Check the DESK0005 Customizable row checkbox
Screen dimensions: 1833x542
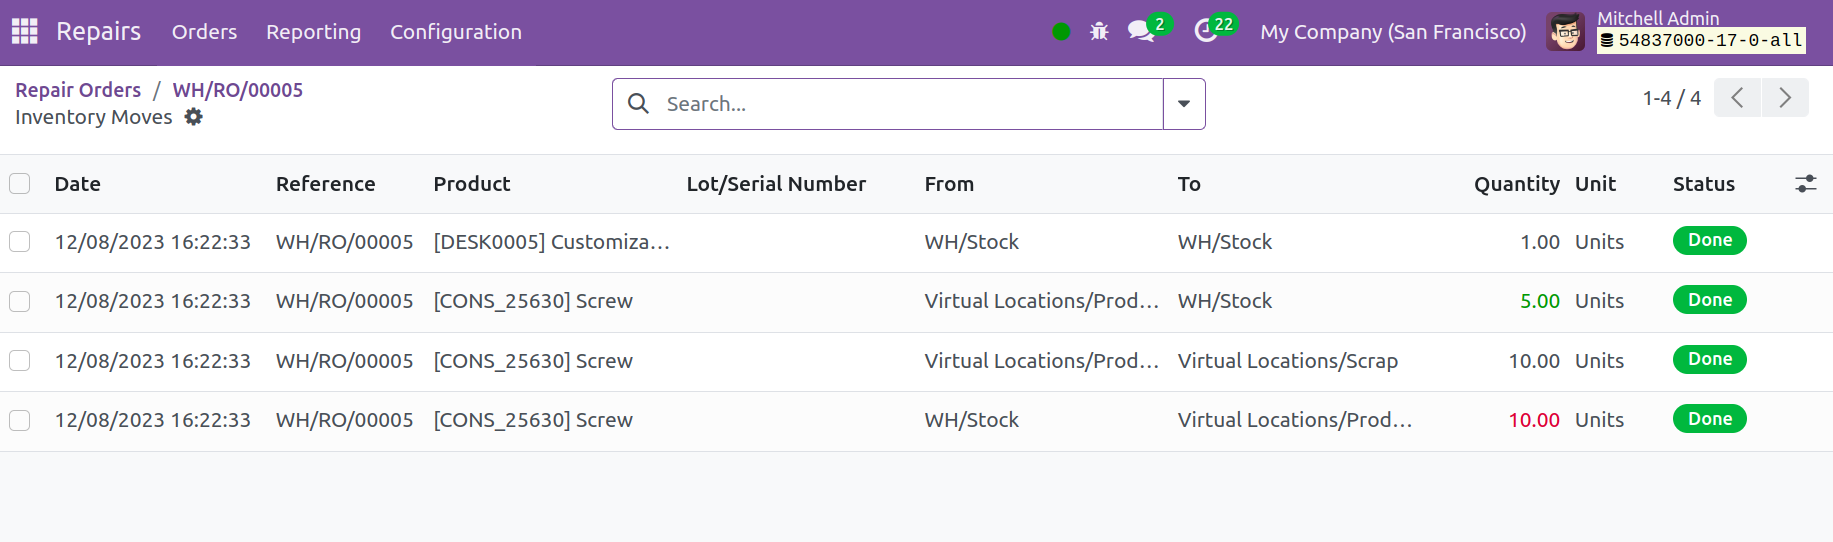(x=20, y=242)
